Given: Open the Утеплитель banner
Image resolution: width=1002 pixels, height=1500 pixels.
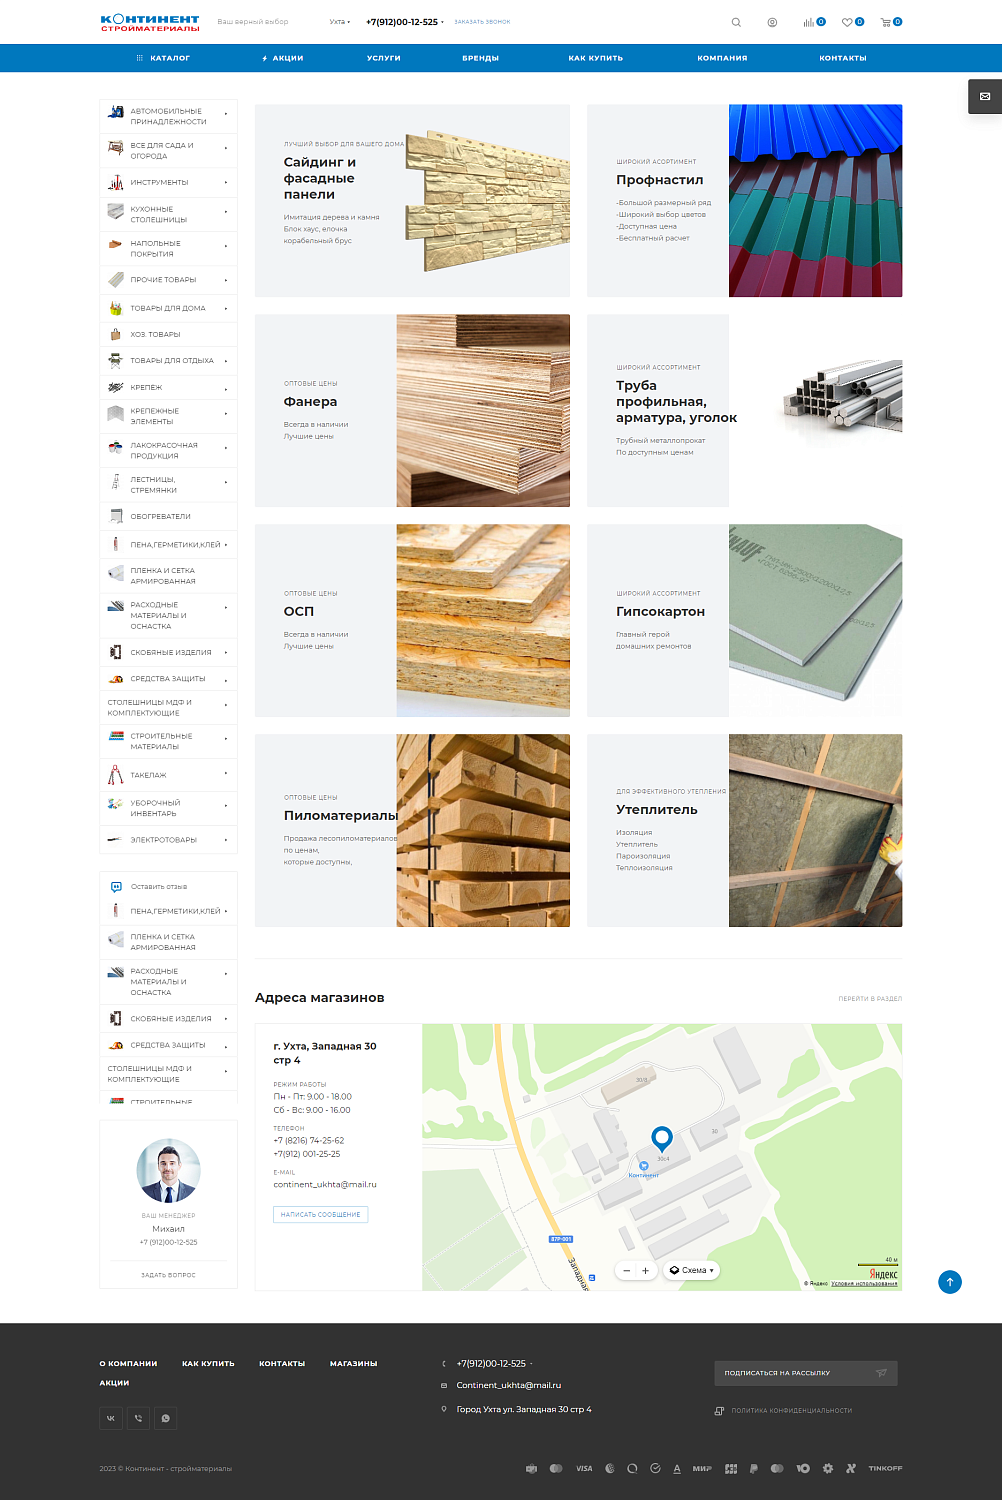Looking at the screenshot, I should pyautogui.click(x=745, y=831).
